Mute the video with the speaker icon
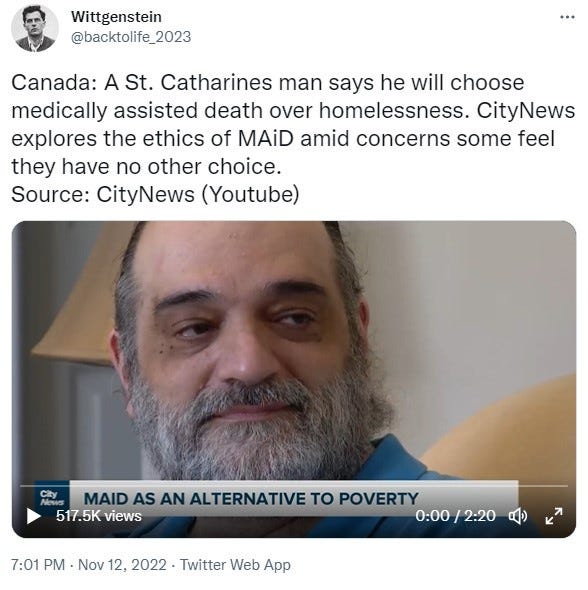The image size is (588, 590). 518,516
